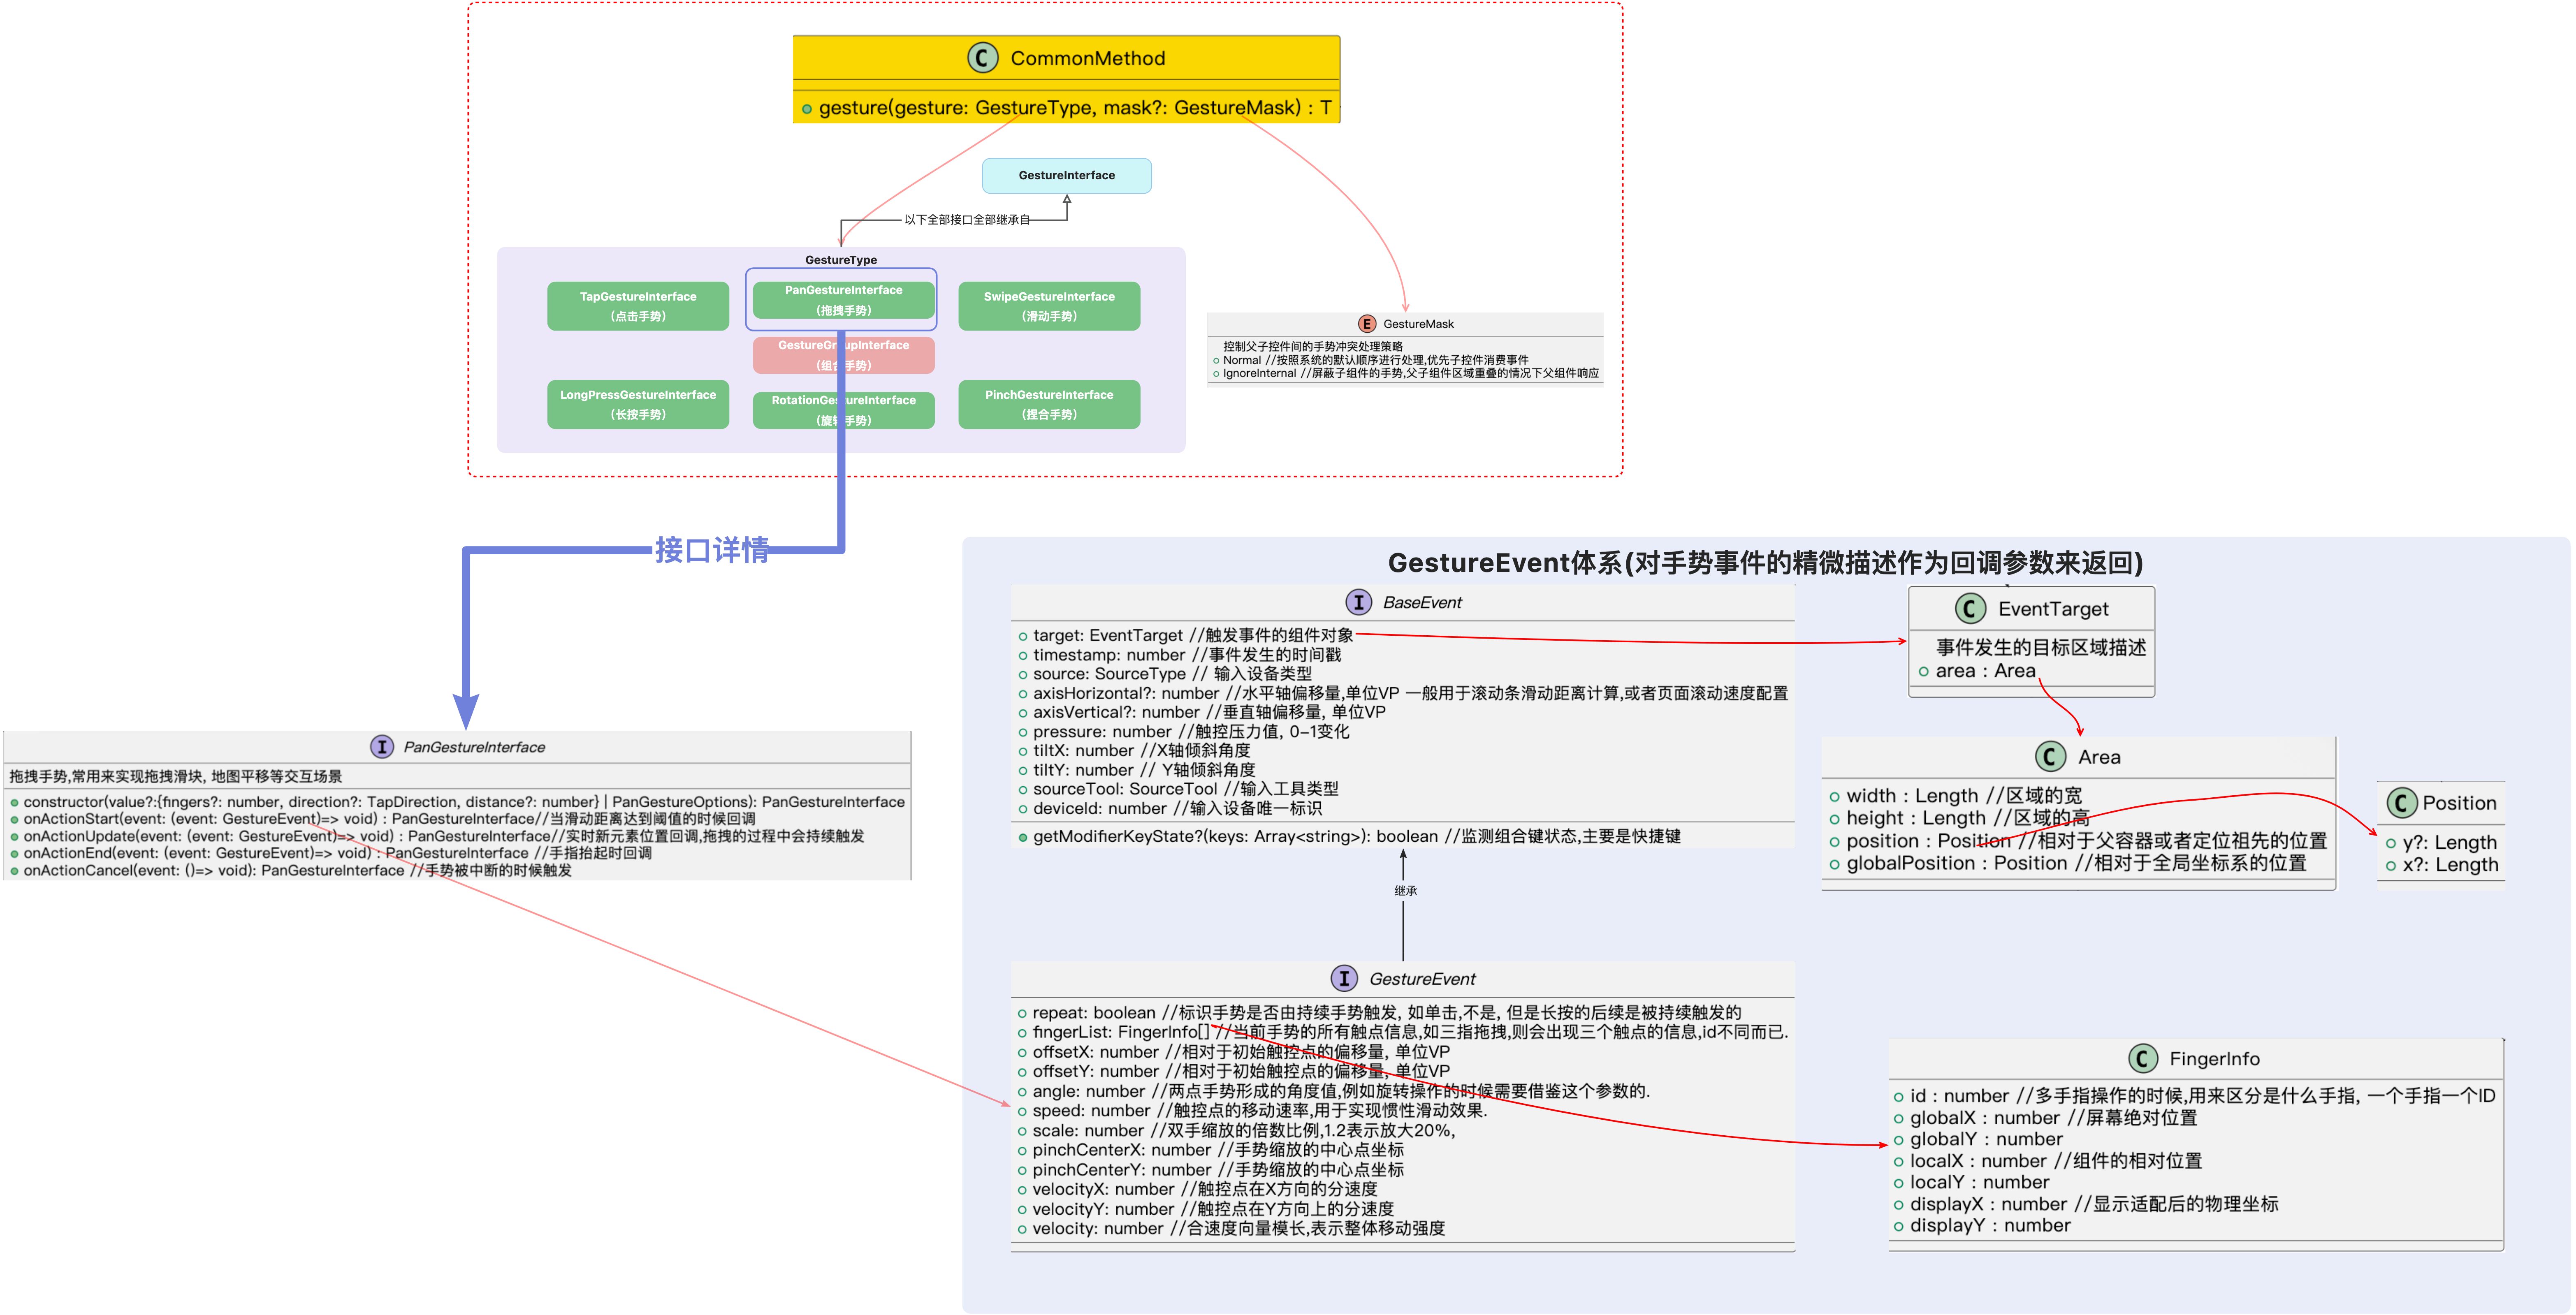The height and width of the screenshot is (1315, 2576).
Task: Click the Normal enum value row
Action: pyautogui.click(x=1371, y=360)
